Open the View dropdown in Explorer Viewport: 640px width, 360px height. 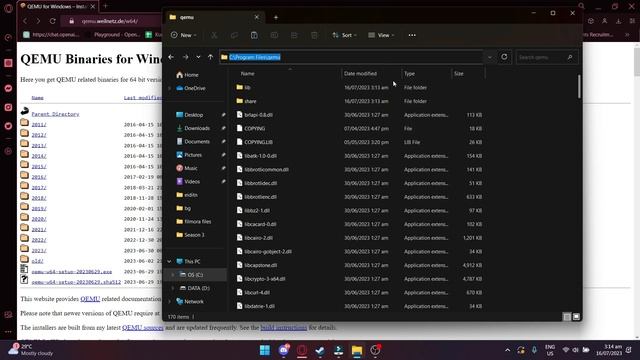(381, 35)
